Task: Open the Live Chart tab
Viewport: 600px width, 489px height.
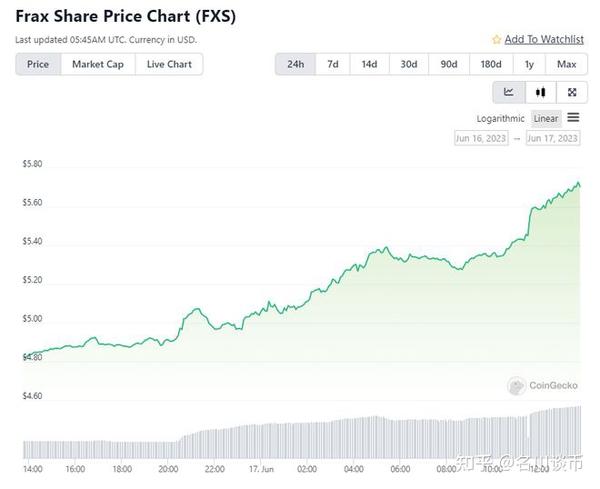Action: 169,64
